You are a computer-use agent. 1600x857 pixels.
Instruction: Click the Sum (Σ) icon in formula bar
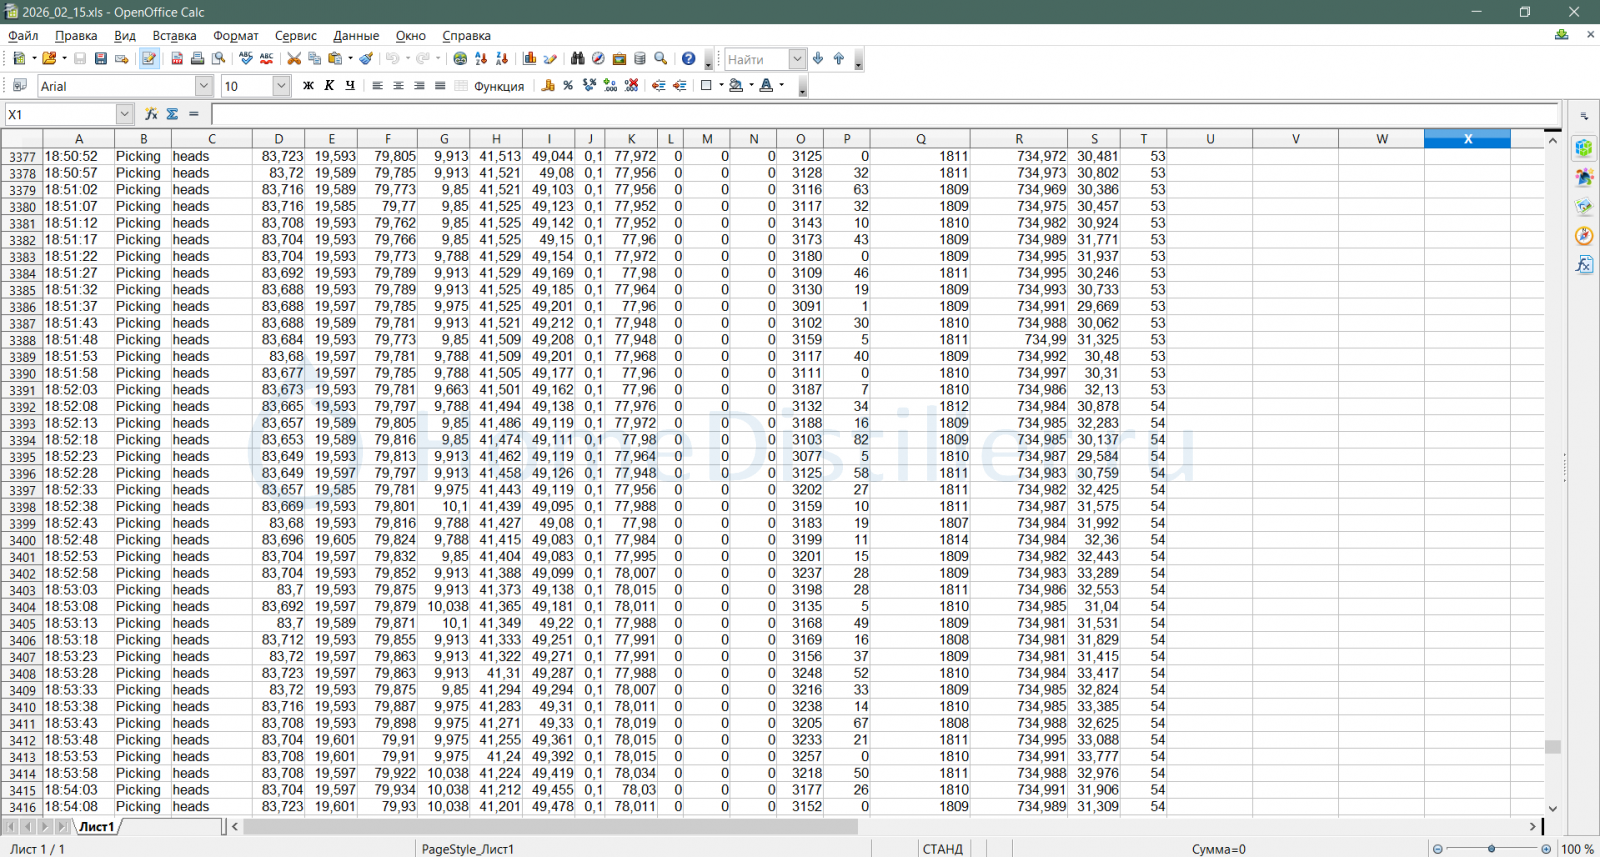pyautogui.click(x=172, y=114)
